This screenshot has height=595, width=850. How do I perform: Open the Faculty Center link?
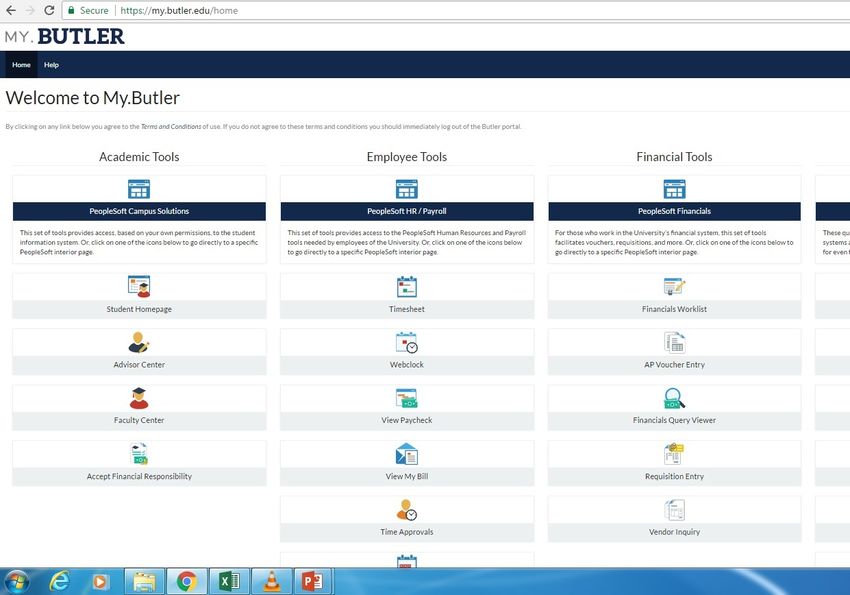point(139,420)
